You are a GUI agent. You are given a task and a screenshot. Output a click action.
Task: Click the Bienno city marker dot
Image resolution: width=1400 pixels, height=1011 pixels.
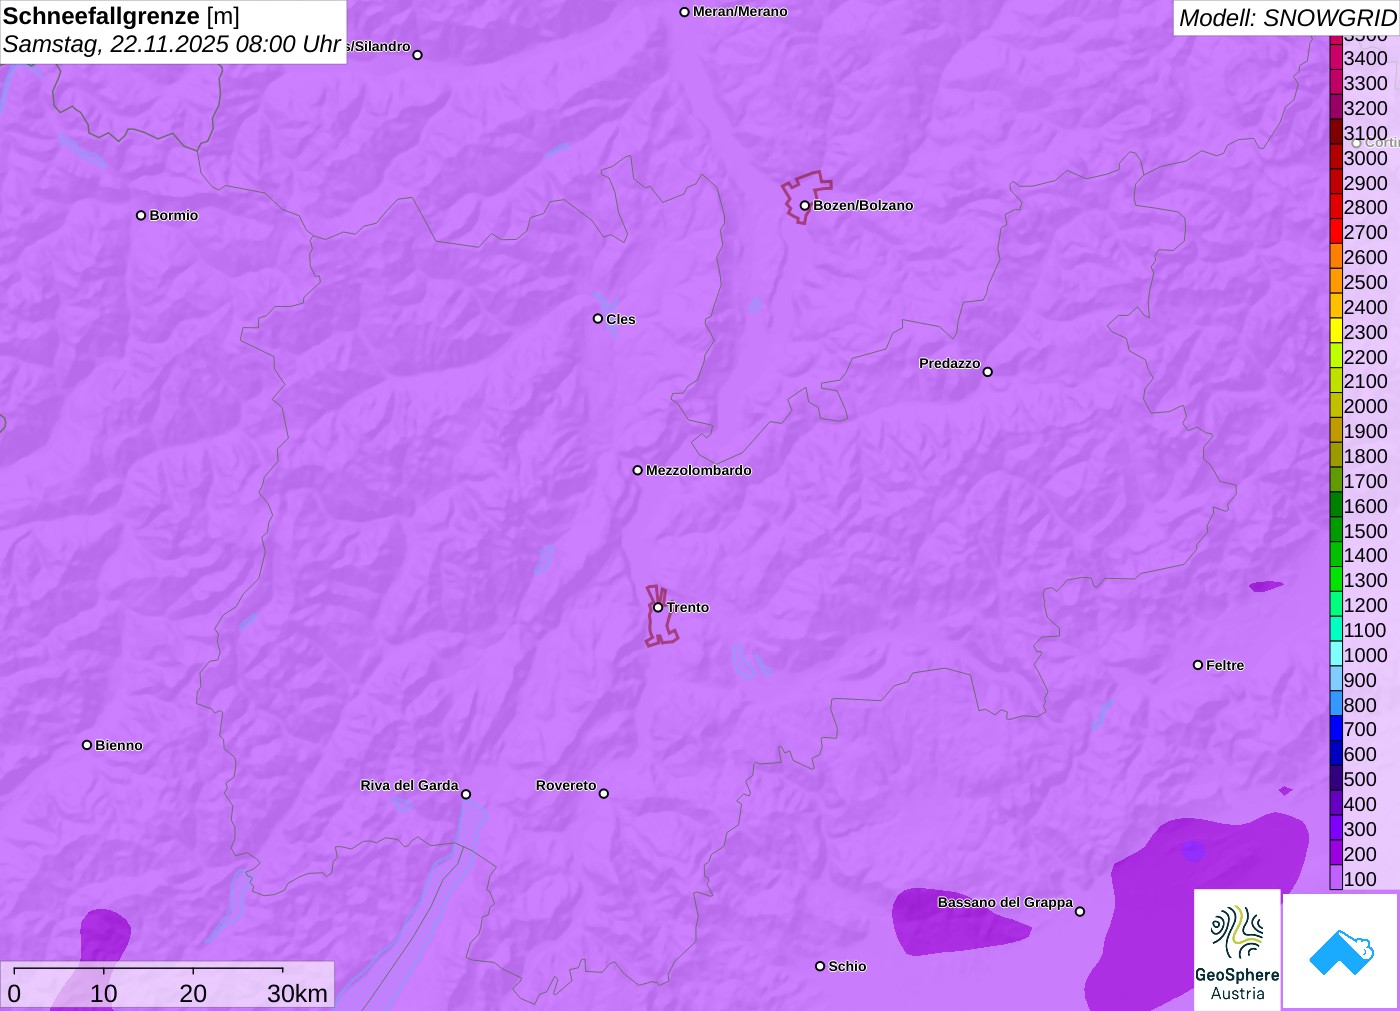[87, 745]
